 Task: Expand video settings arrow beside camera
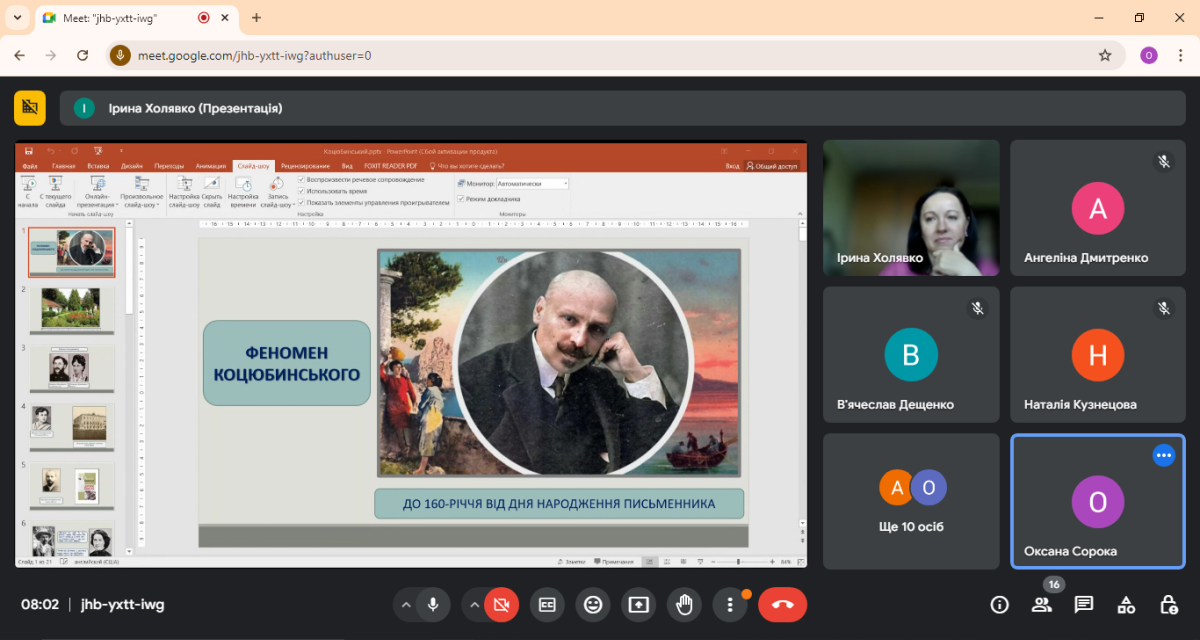click(x=474, y=604)
